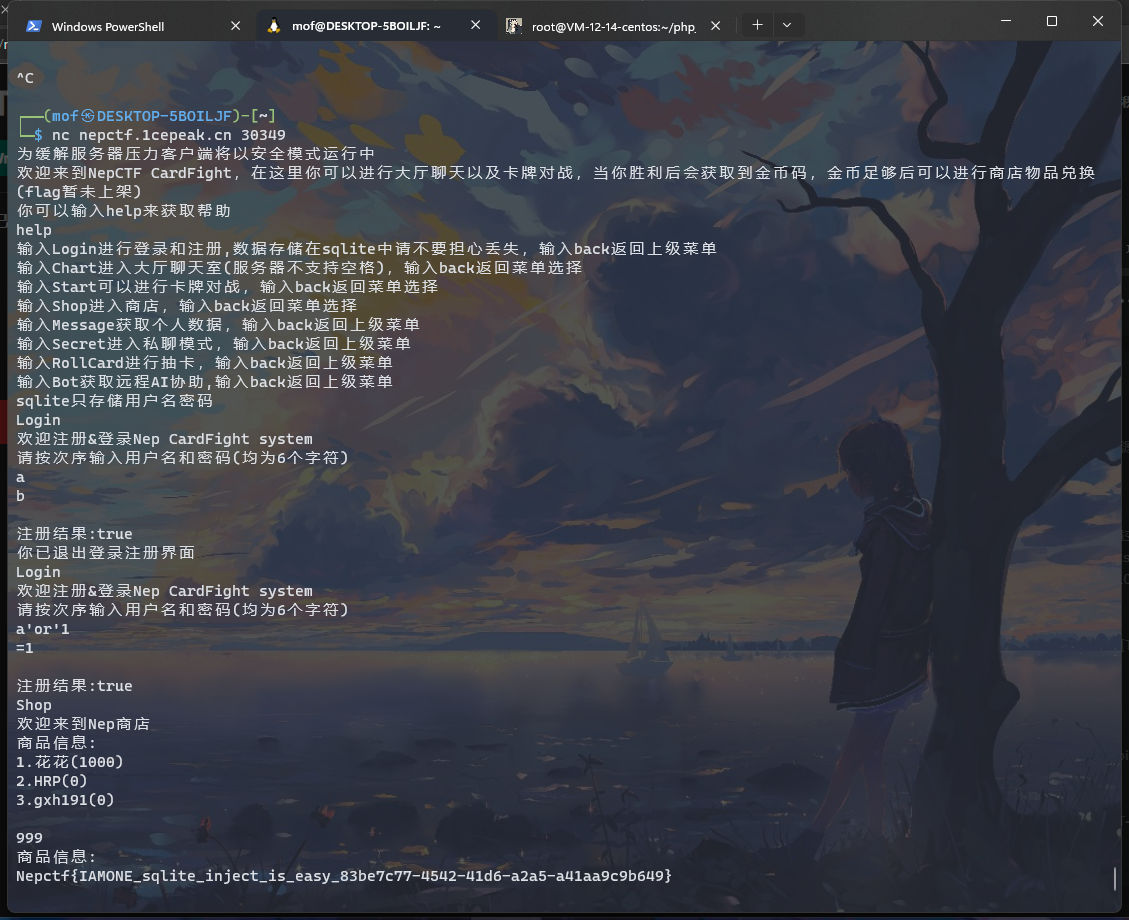This screenshot has height=920, width=1129.
Task: Switch to the Windows PowerShell tab
Action: [x=130, y=26]
